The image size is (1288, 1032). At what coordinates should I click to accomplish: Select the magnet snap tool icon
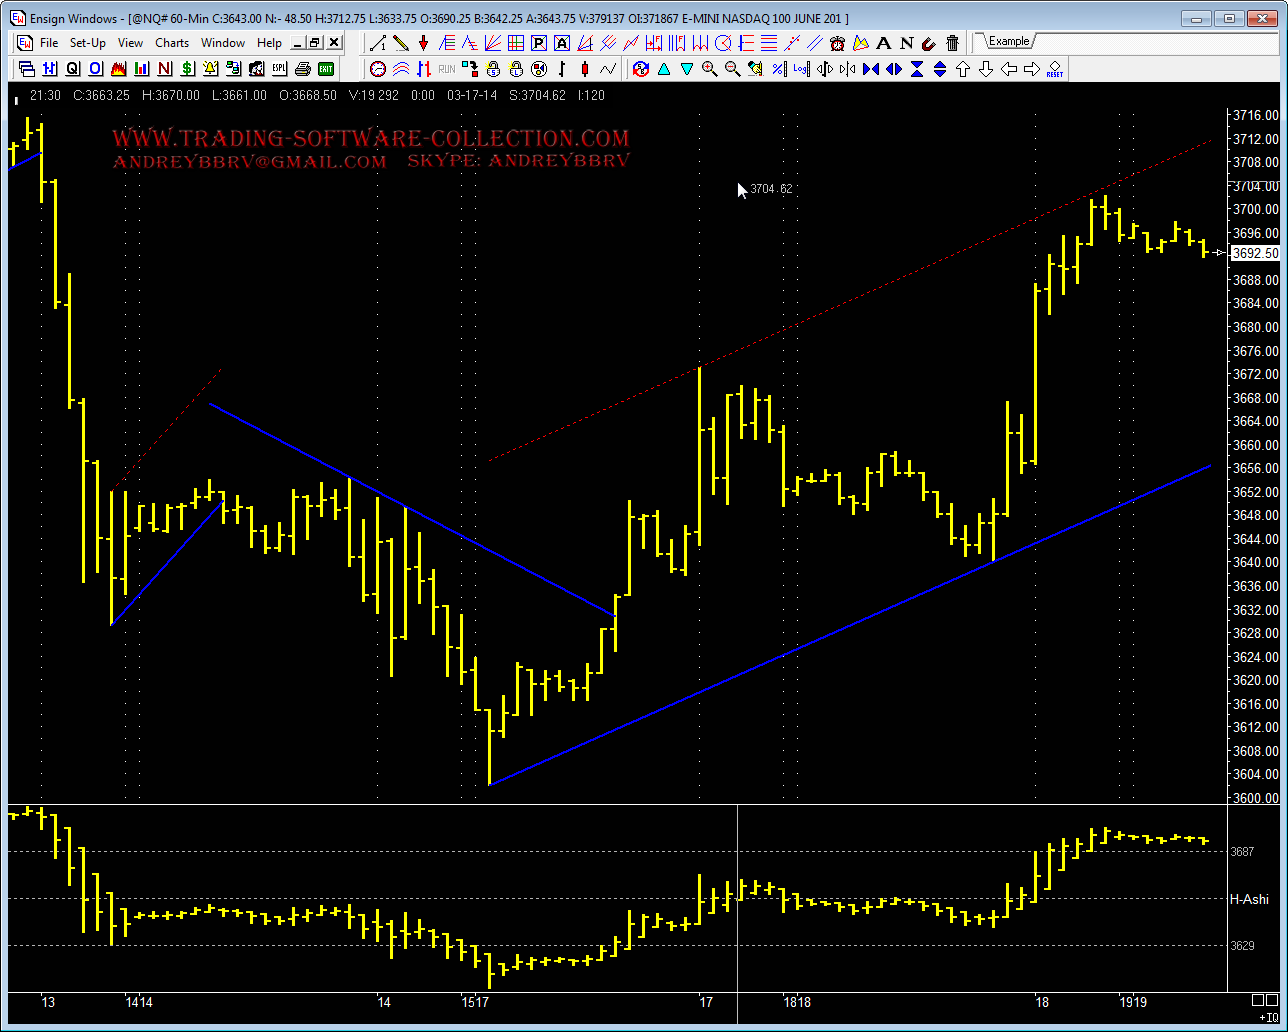click(929, 43)
